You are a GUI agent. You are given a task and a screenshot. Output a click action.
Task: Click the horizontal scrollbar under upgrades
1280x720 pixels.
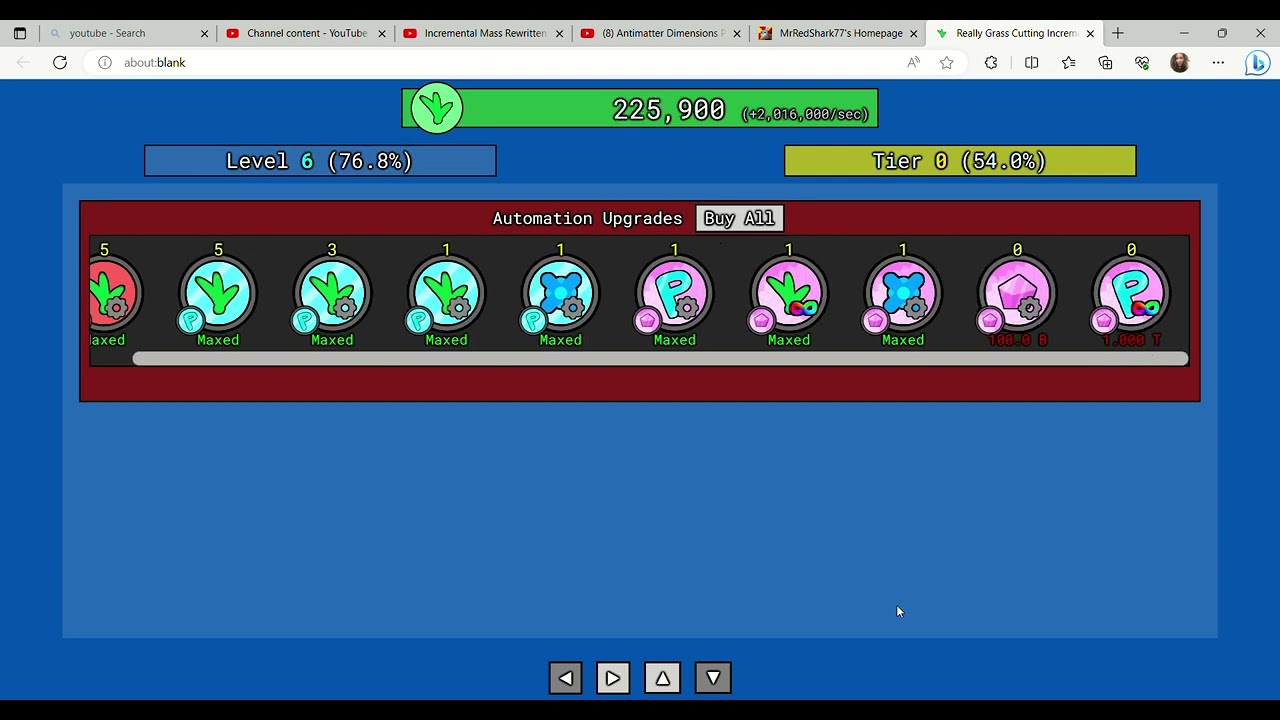tap(660, 359)
